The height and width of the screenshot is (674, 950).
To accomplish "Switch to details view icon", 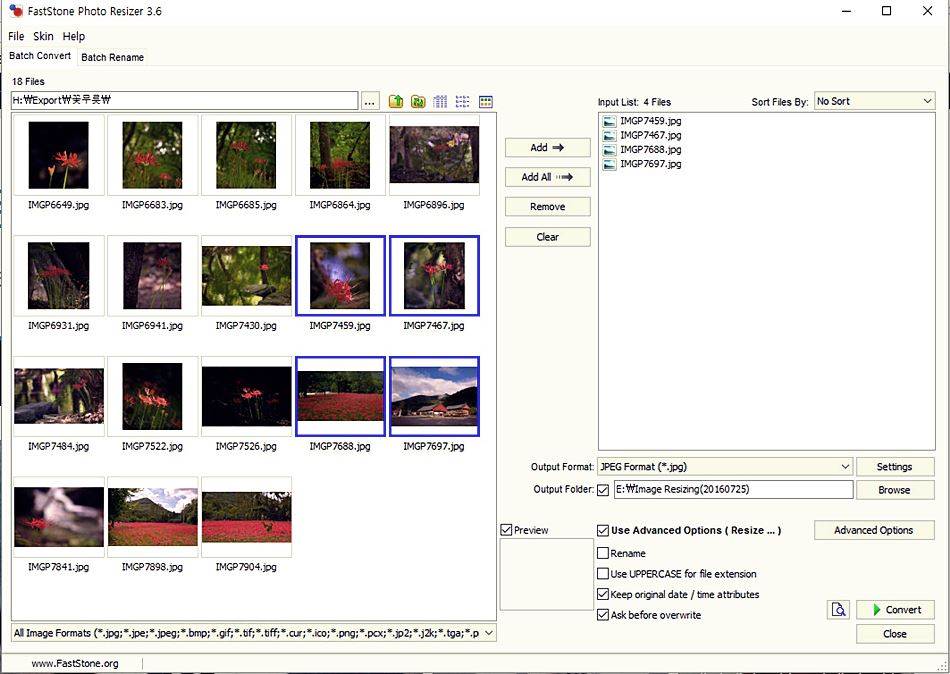I will (x=440, y=102).
